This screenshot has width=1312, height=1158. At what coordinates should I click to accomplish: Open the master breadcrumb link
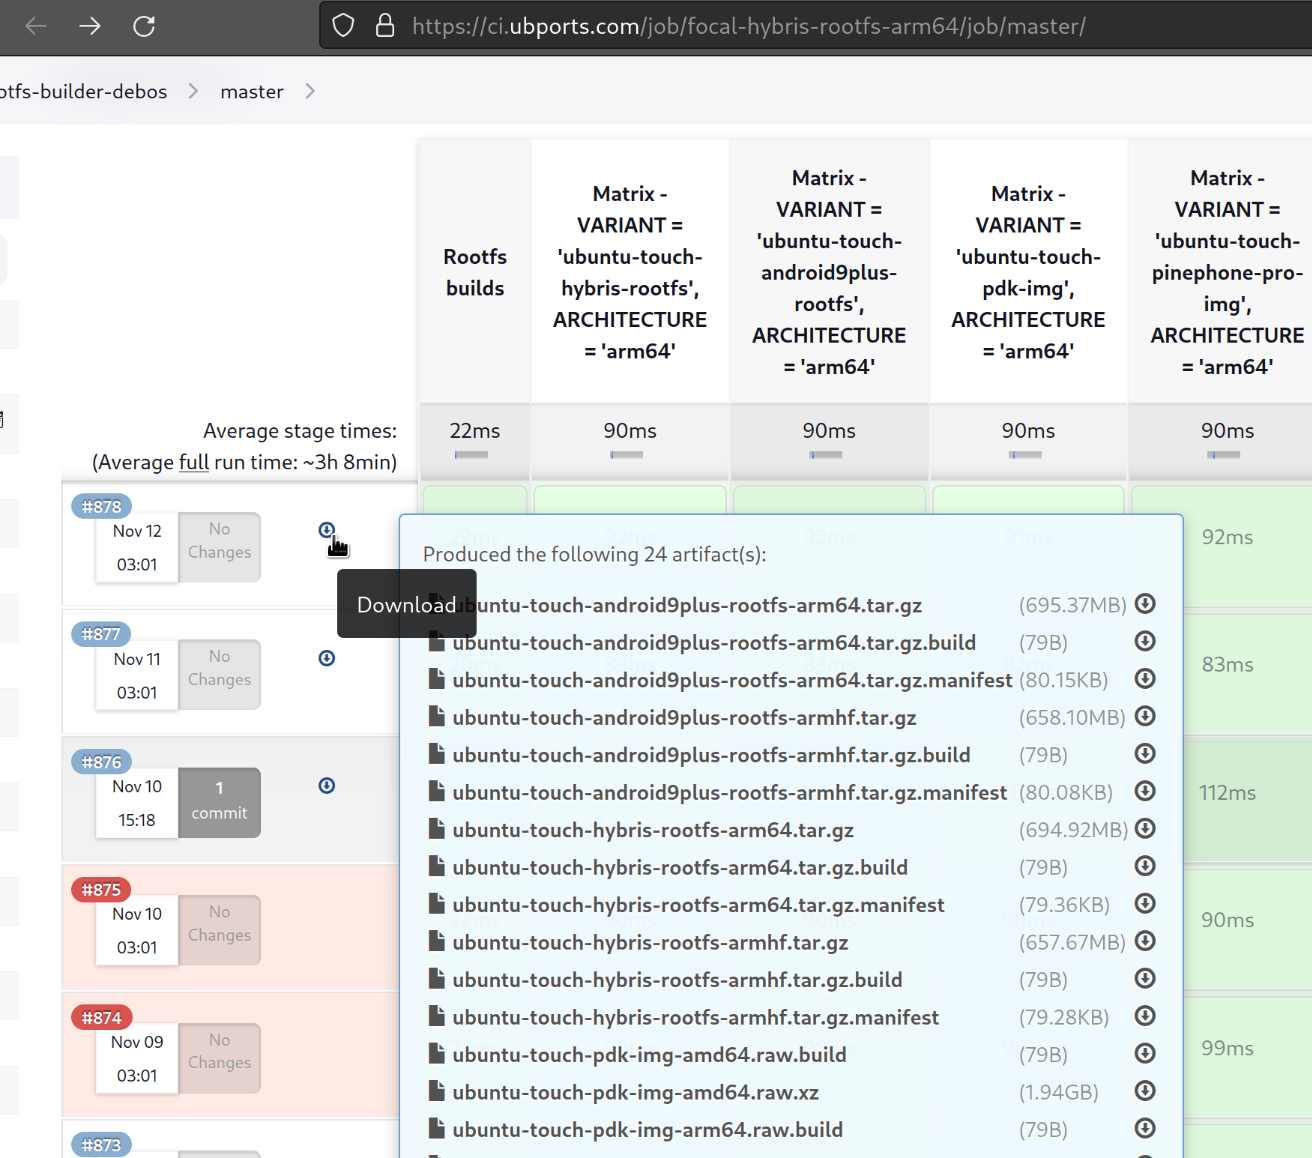[x=252, y=92]
